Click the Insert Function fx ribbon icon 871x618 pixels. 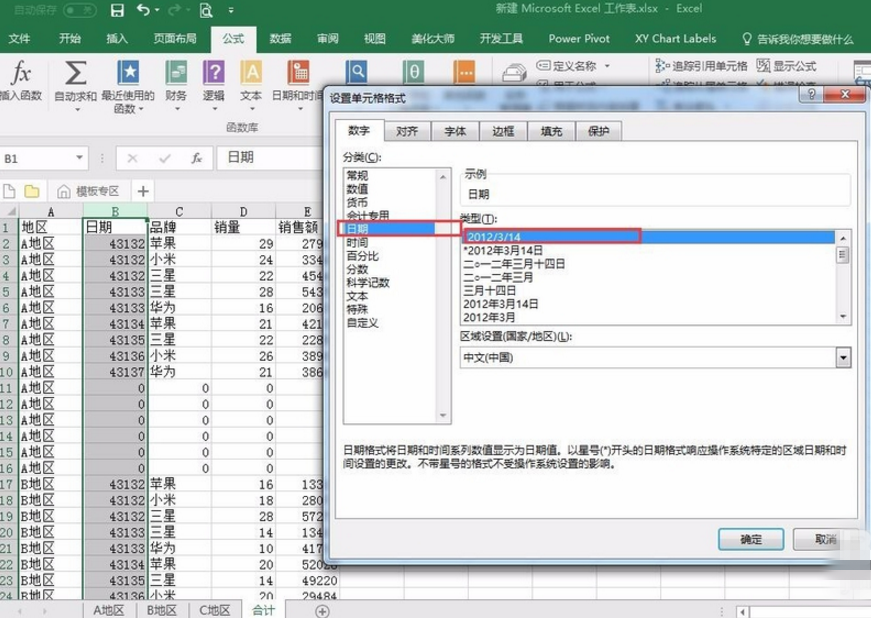[21, 75]
